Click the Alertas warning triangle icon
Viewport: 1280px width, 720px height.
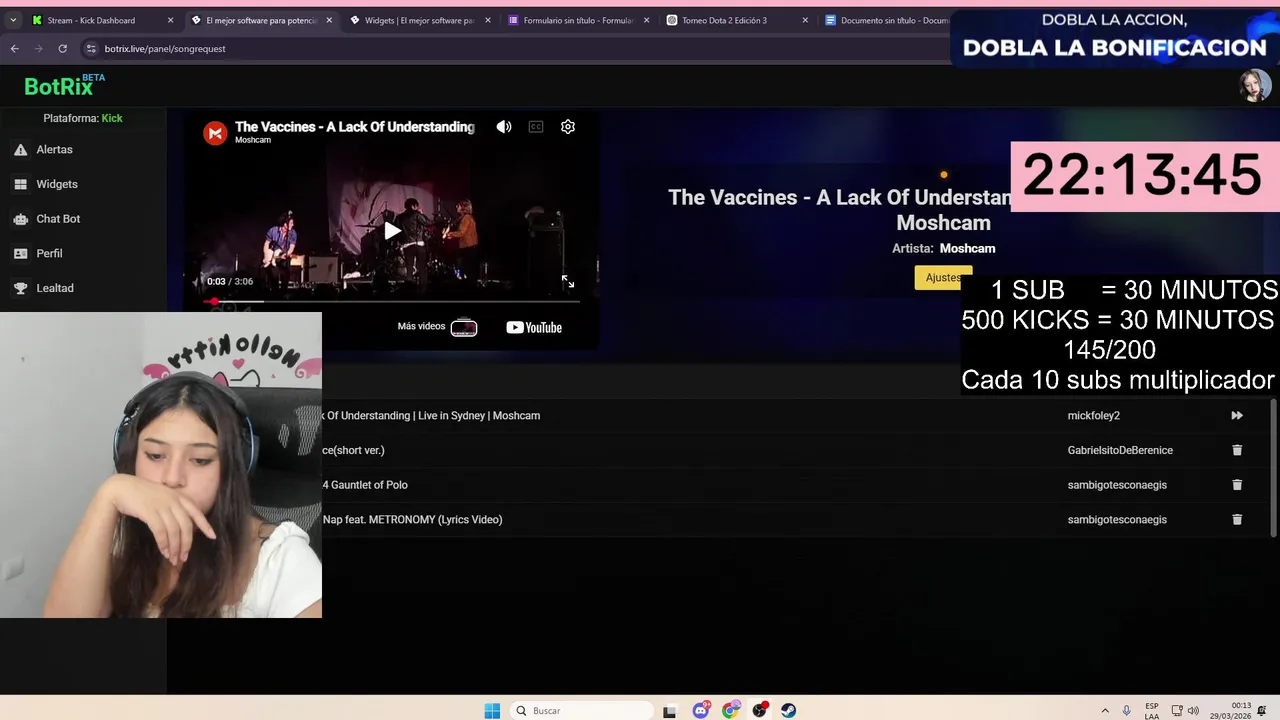[20, 150]
